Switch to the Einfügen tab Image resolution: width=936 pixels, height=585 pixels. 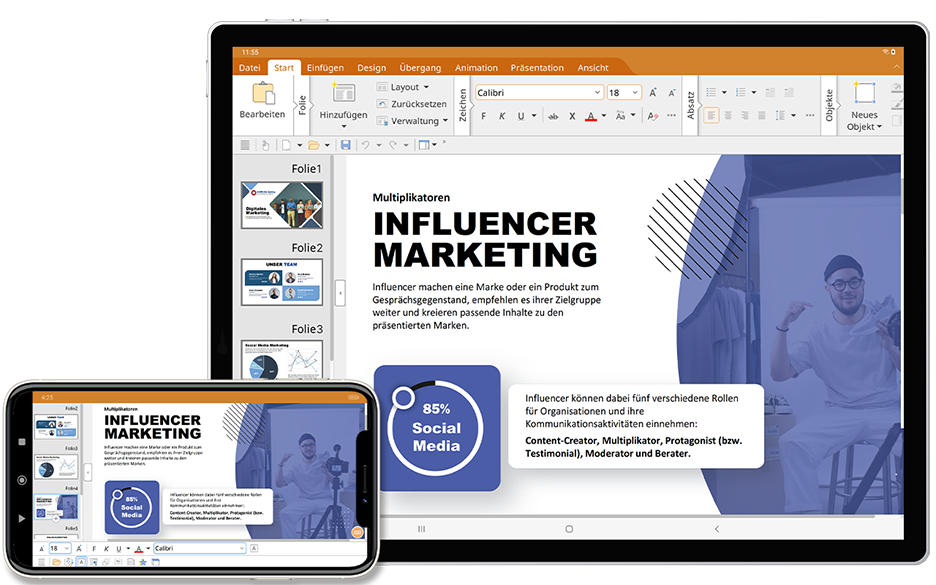(x=325, y=67)
